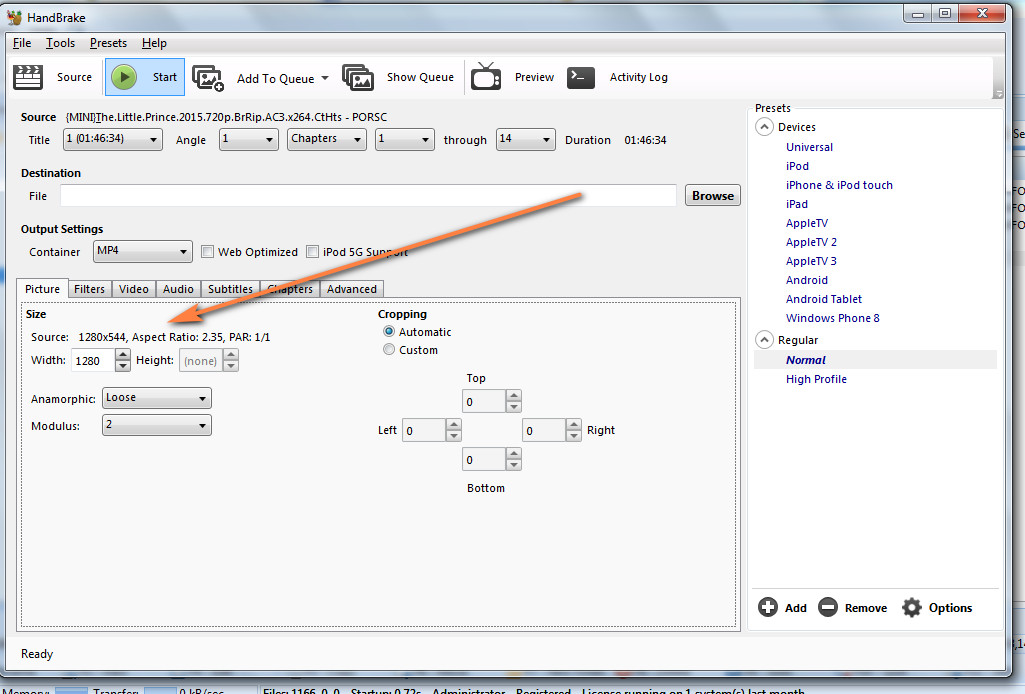The width and height of the screenshot is (1025, 694).
Task: Open the start chapter dropdown showing 1
Action: click(x=405, y=139)
